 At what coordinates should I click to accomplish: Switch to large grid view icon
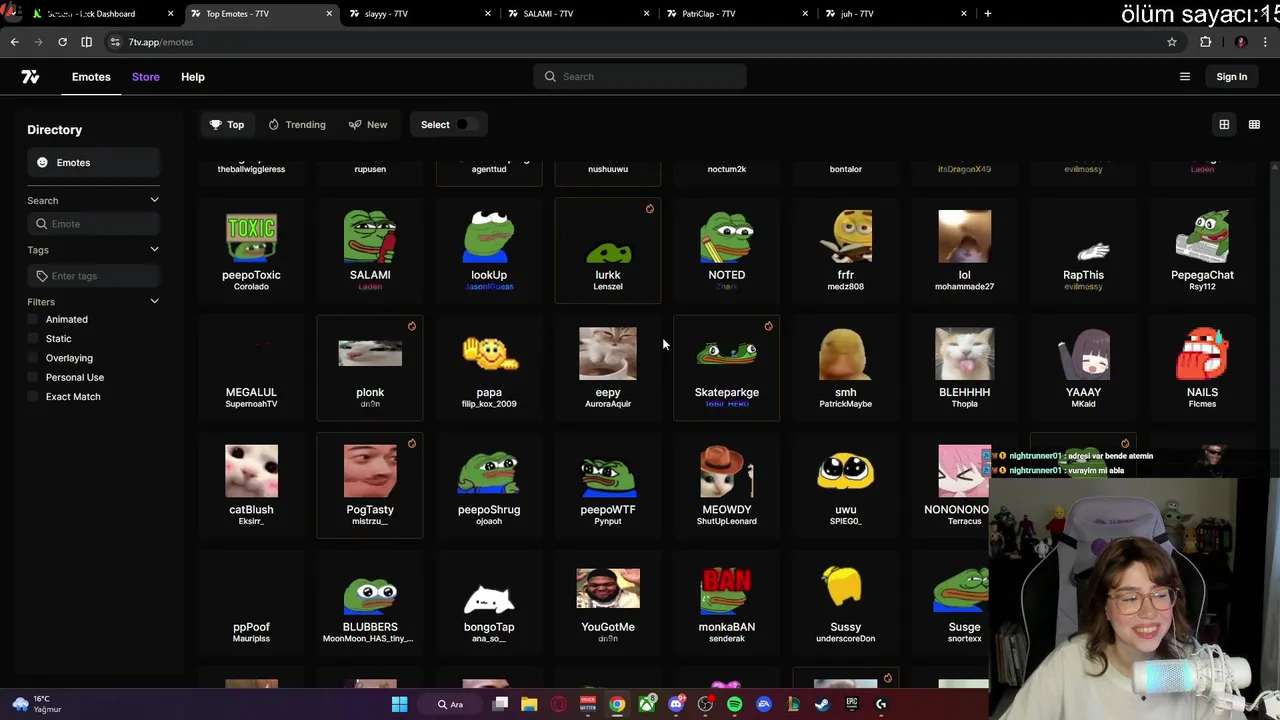click(1224, 125)
